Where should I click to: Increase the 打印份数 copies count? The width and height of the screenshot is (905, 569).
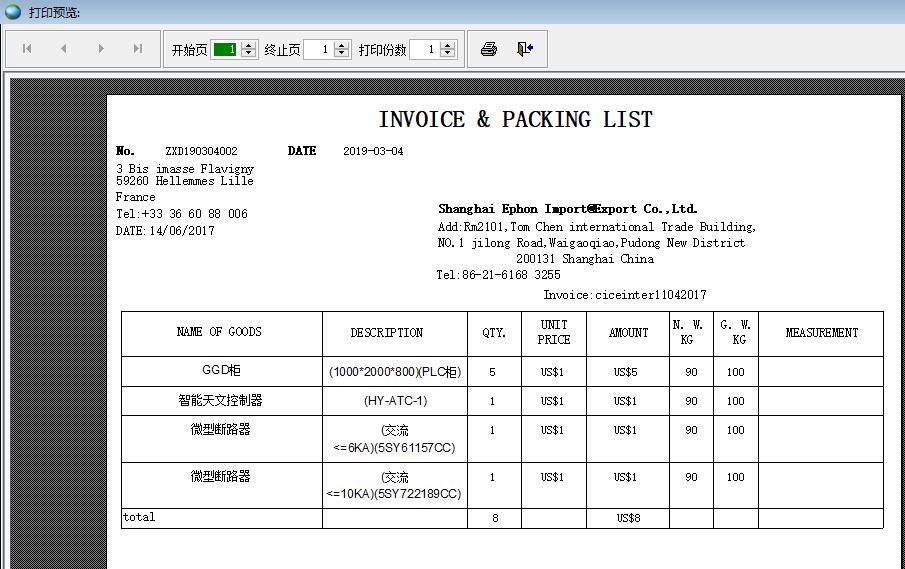point(448,45)
